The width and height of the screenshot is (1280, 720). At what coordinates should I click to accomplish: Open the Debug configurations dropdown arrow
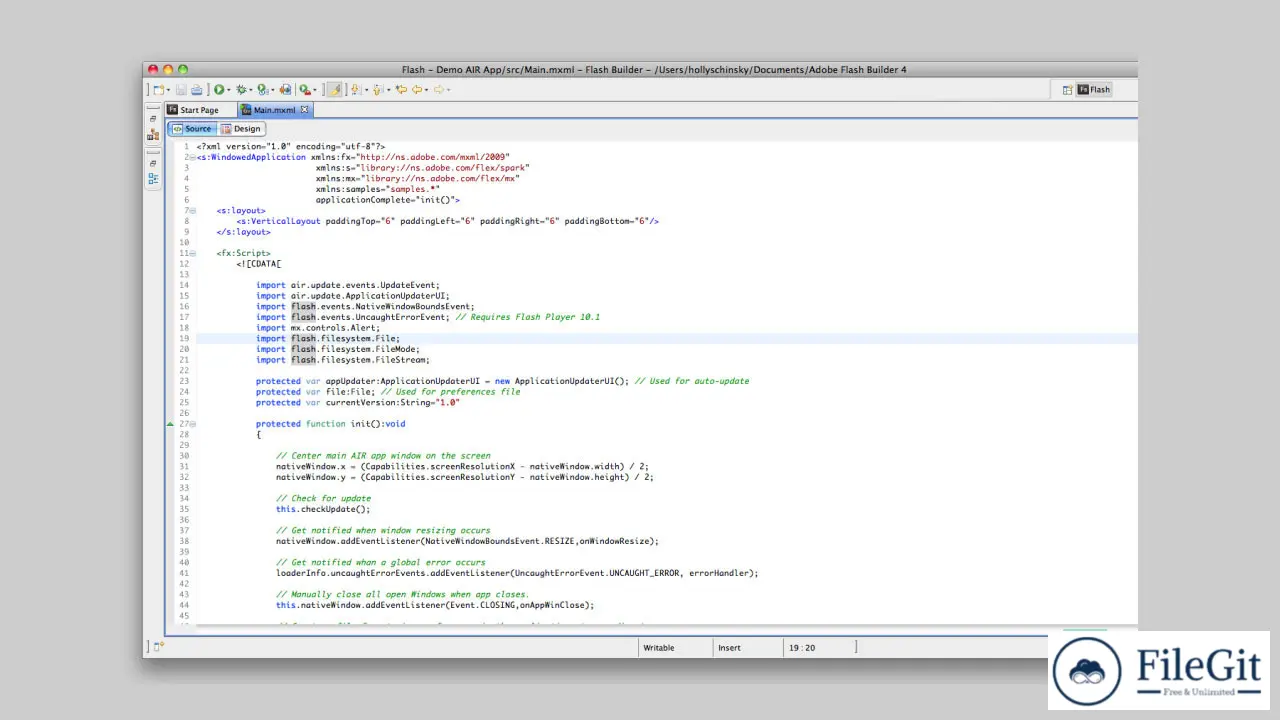(251, 90)
